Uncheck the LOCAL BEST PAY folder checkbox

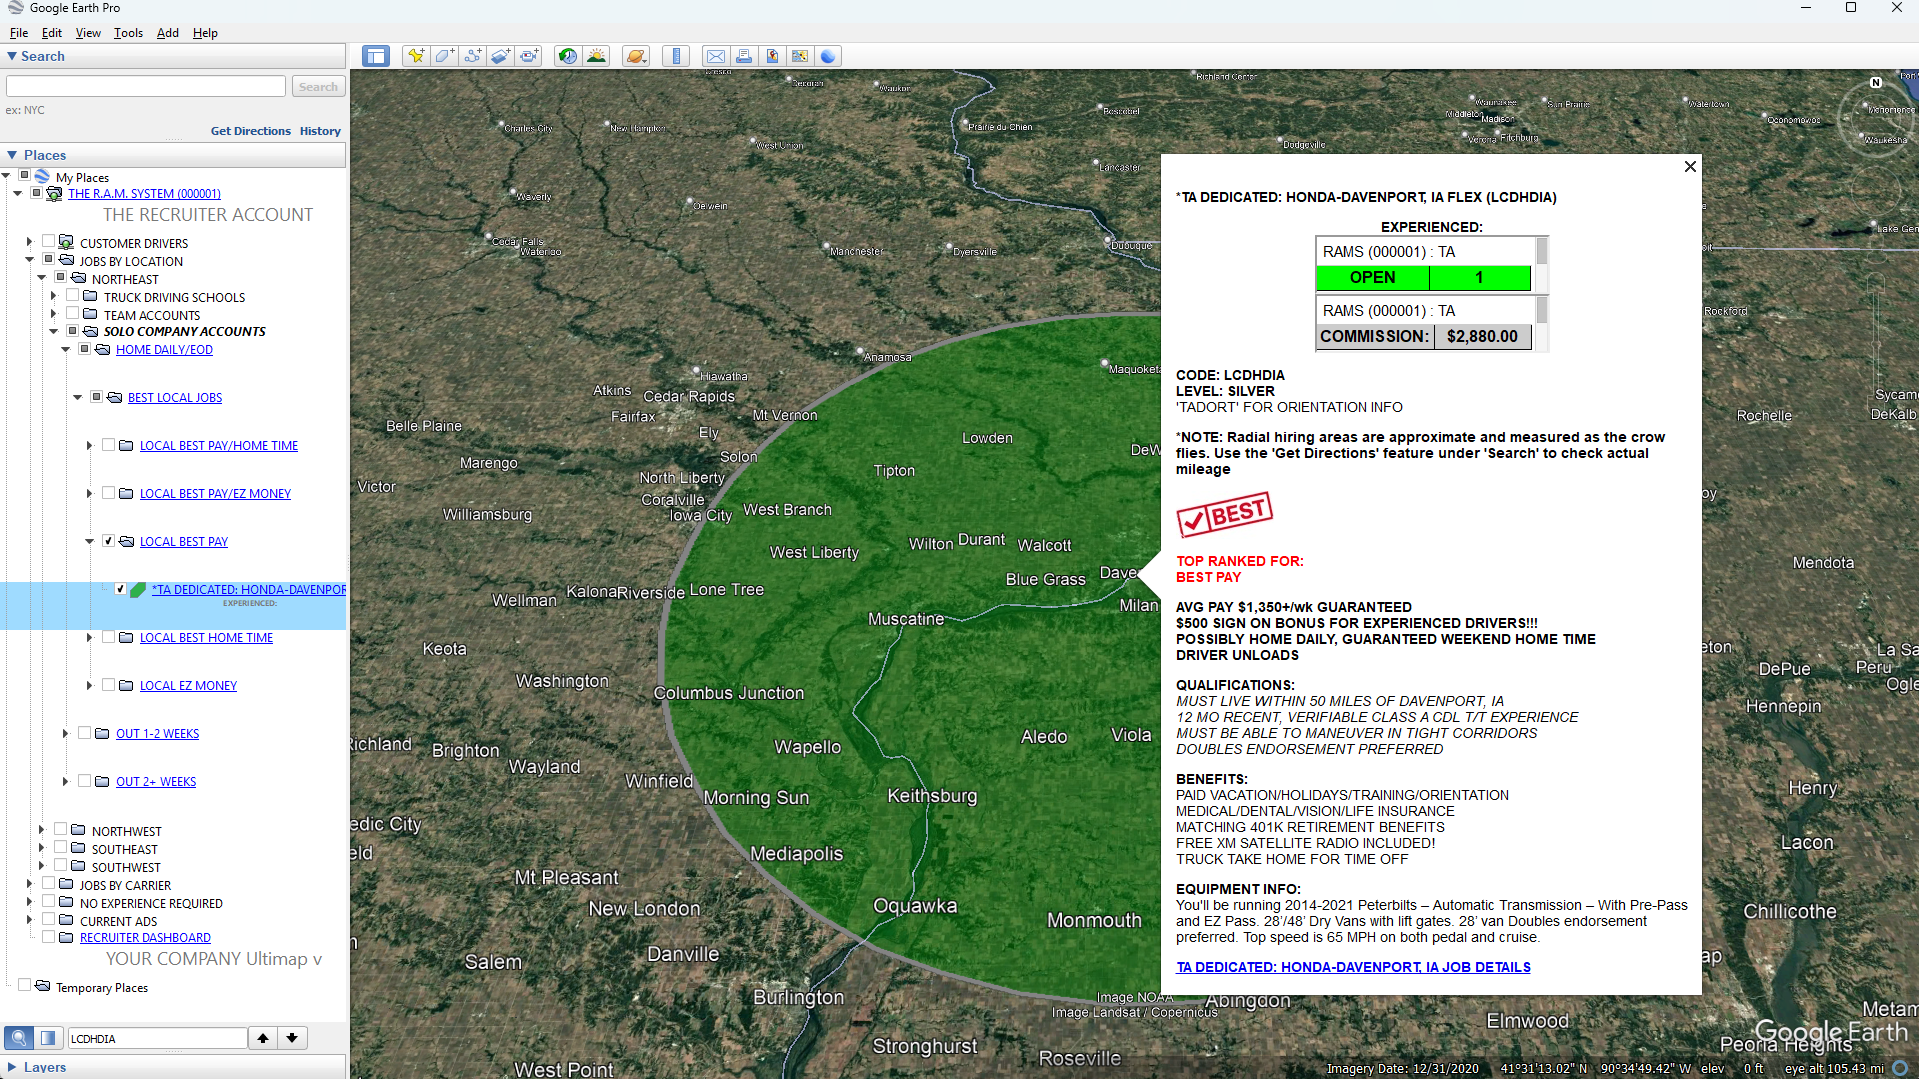tap(108, 541)
